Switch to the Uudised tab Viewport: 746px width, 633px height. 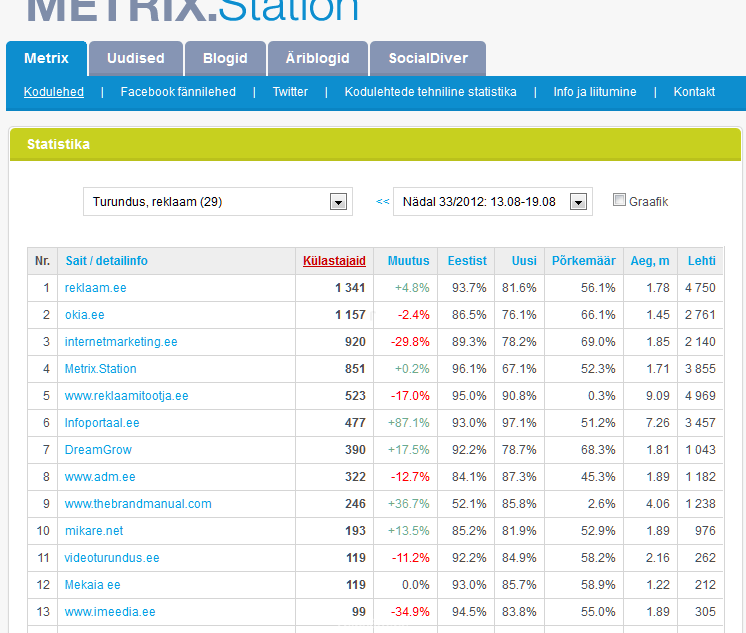coord(136,59)
